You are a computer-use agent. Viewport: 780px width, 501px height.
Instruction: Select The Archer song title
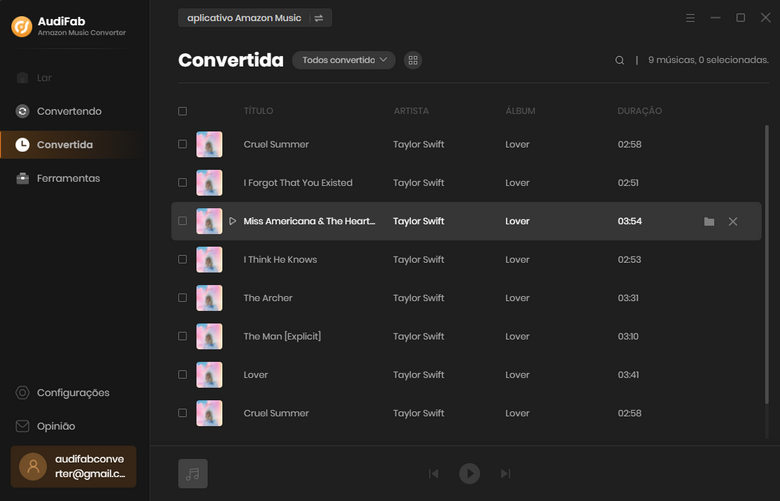(268, 298)
